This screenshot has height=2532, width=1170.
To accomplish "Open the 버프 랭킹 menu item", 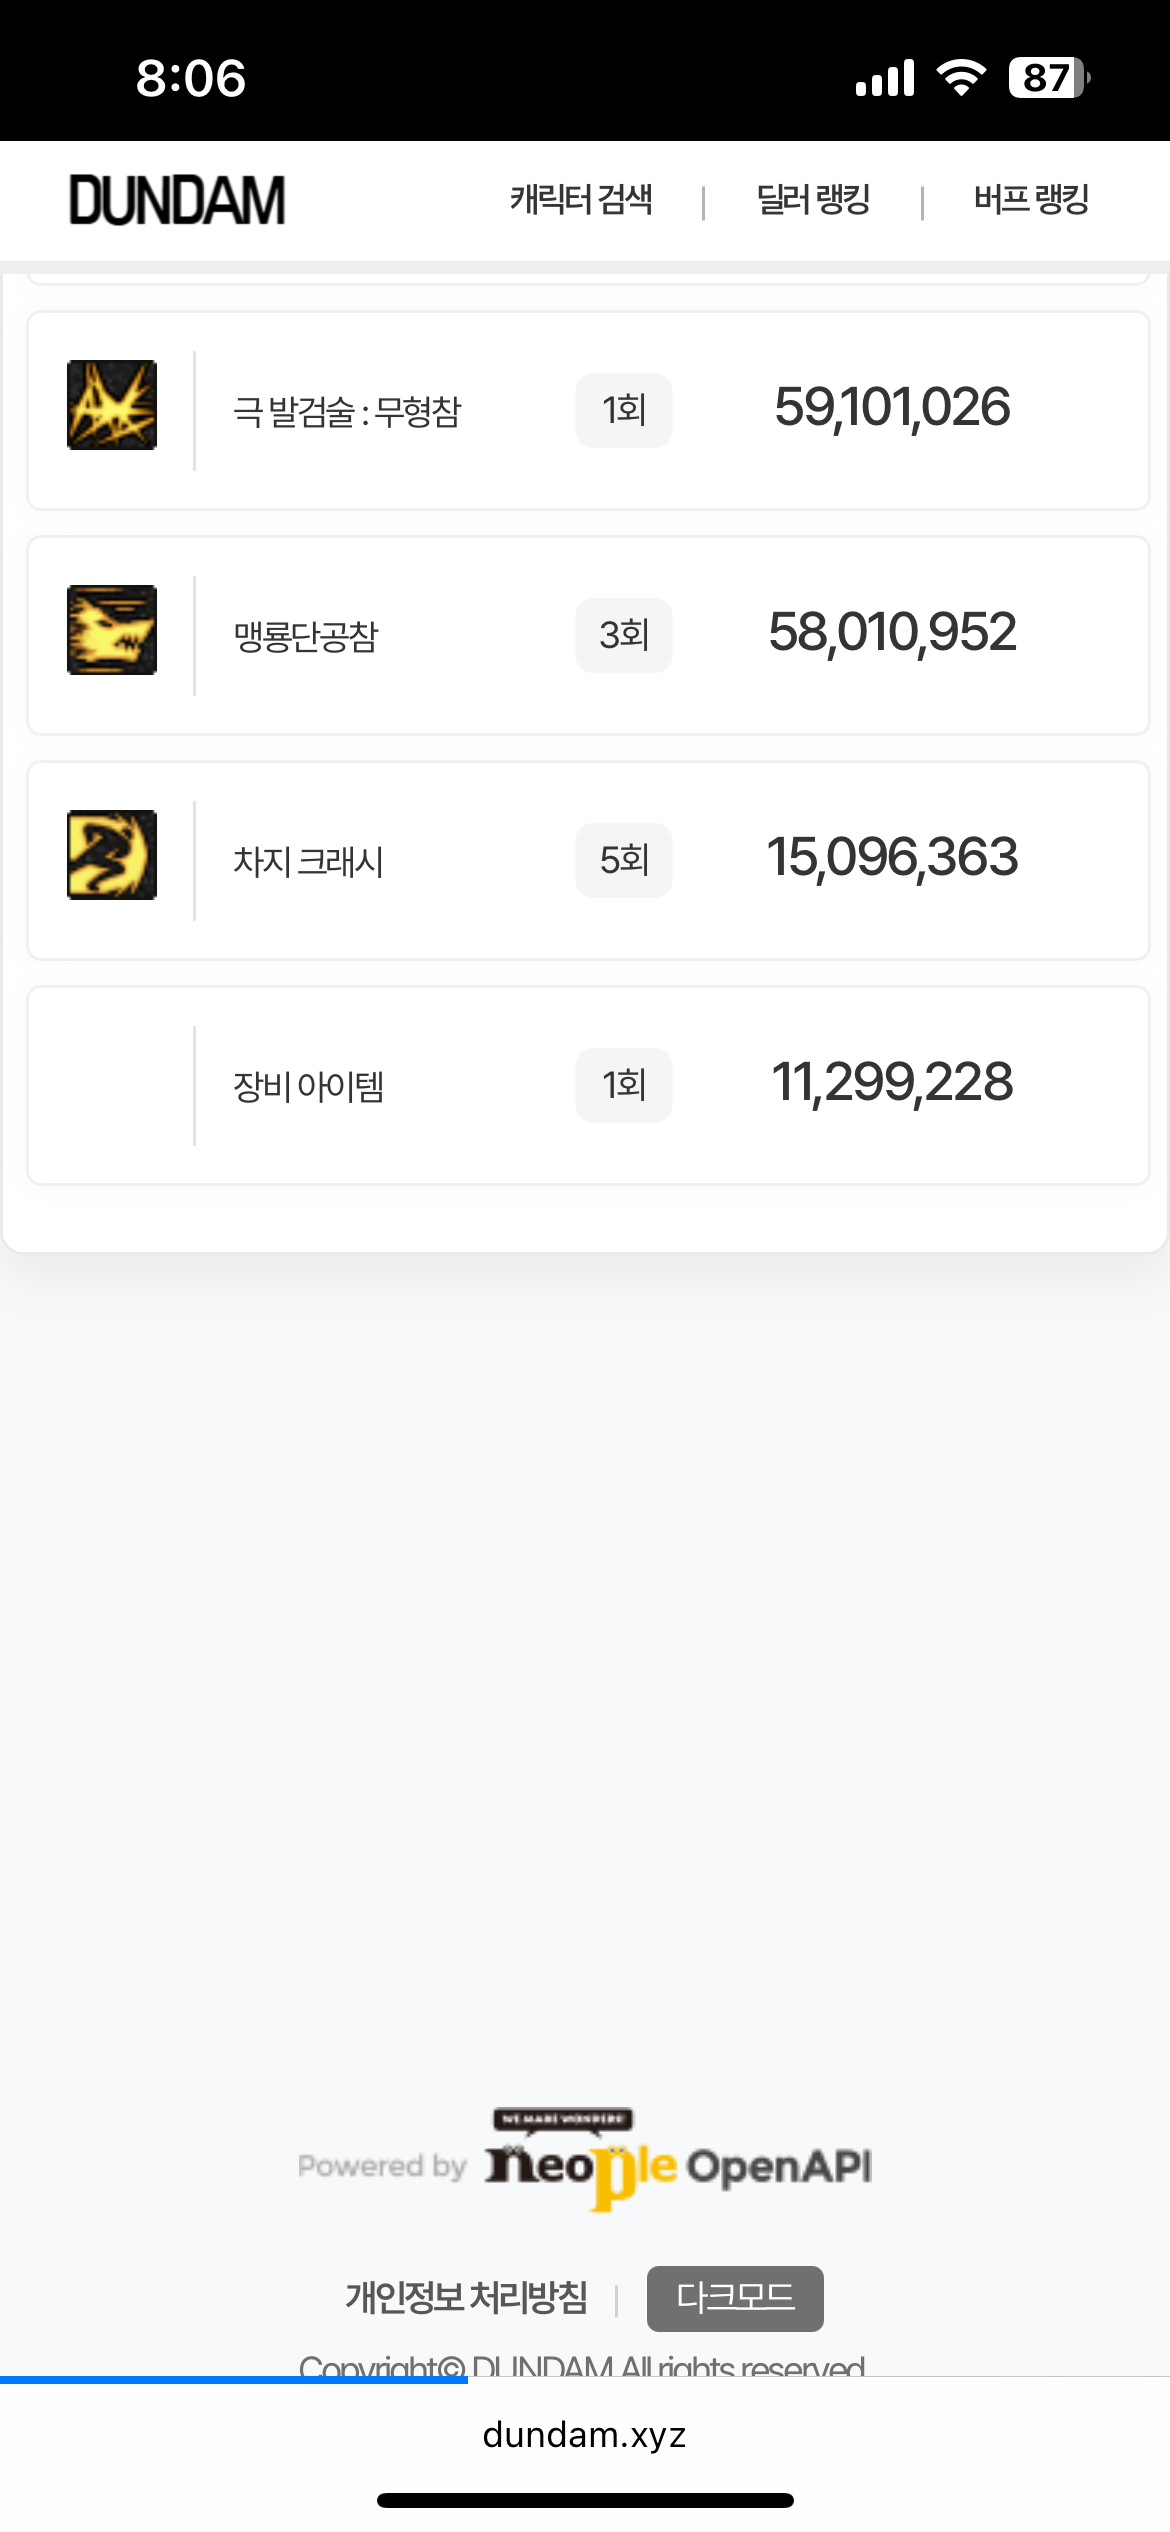I will [x=1031, y=200].
